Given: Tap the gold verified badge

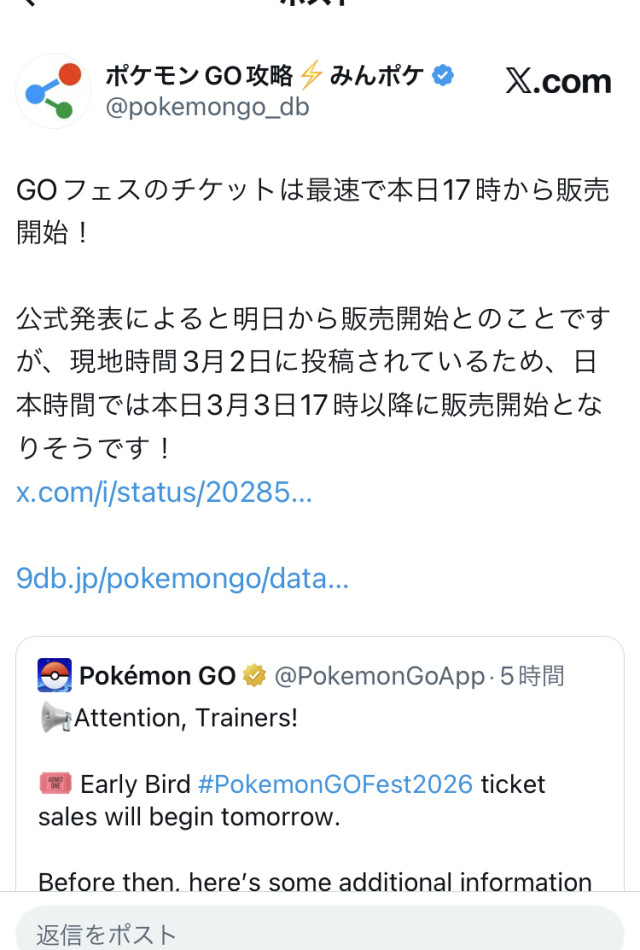Looking at the screenshot, I should [255, 676].
